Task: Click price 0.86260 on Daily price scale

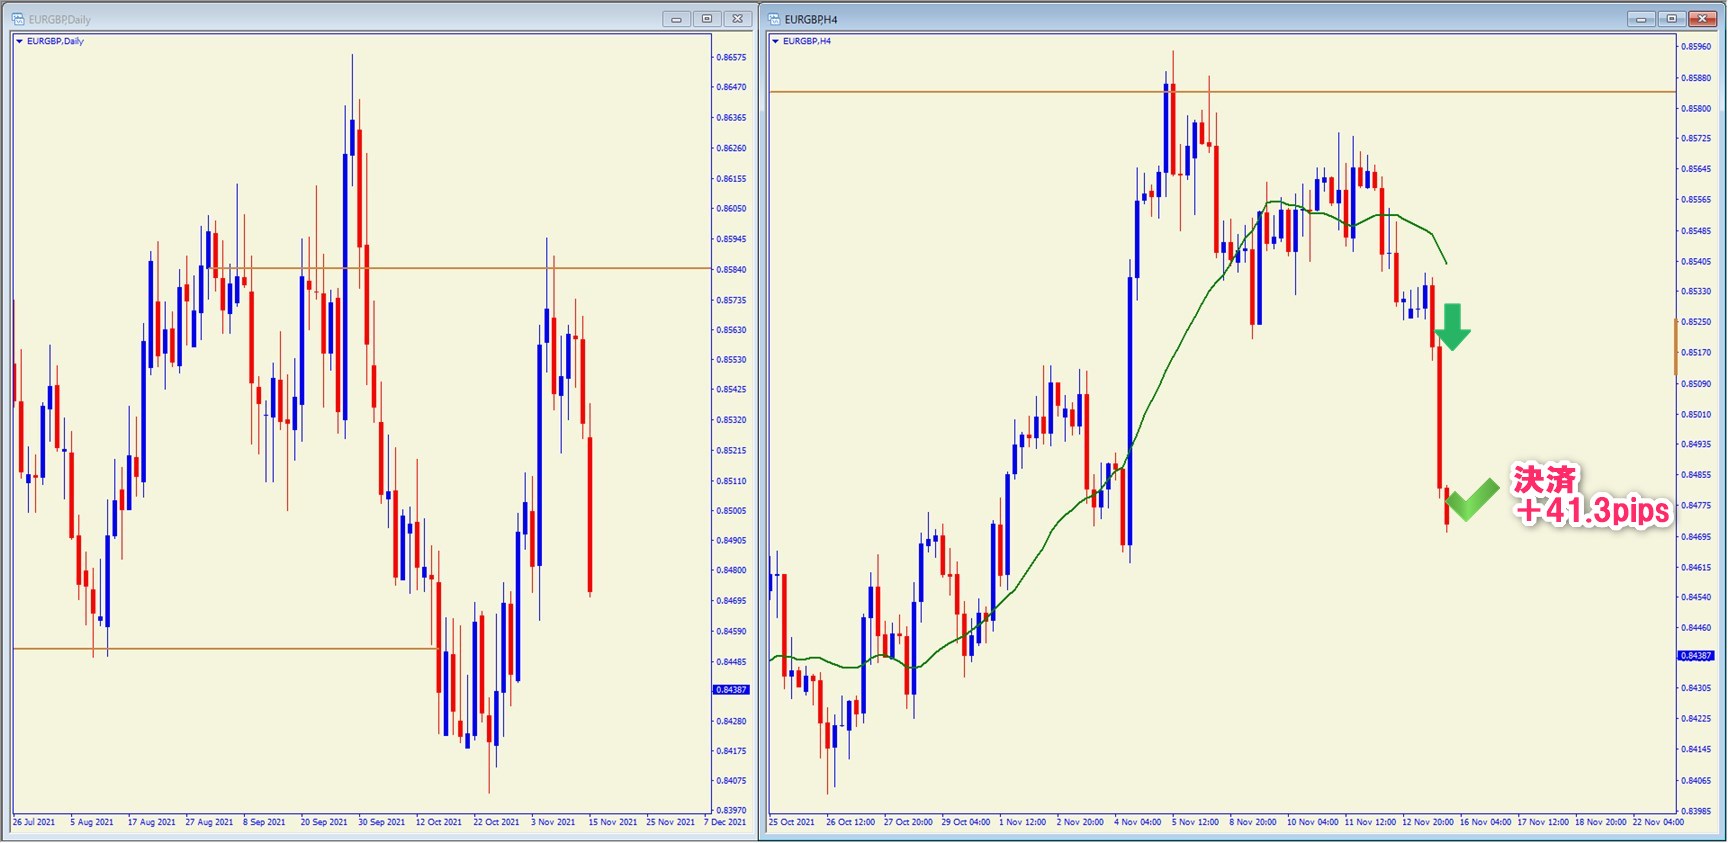Action: click(x=732, y=149)
